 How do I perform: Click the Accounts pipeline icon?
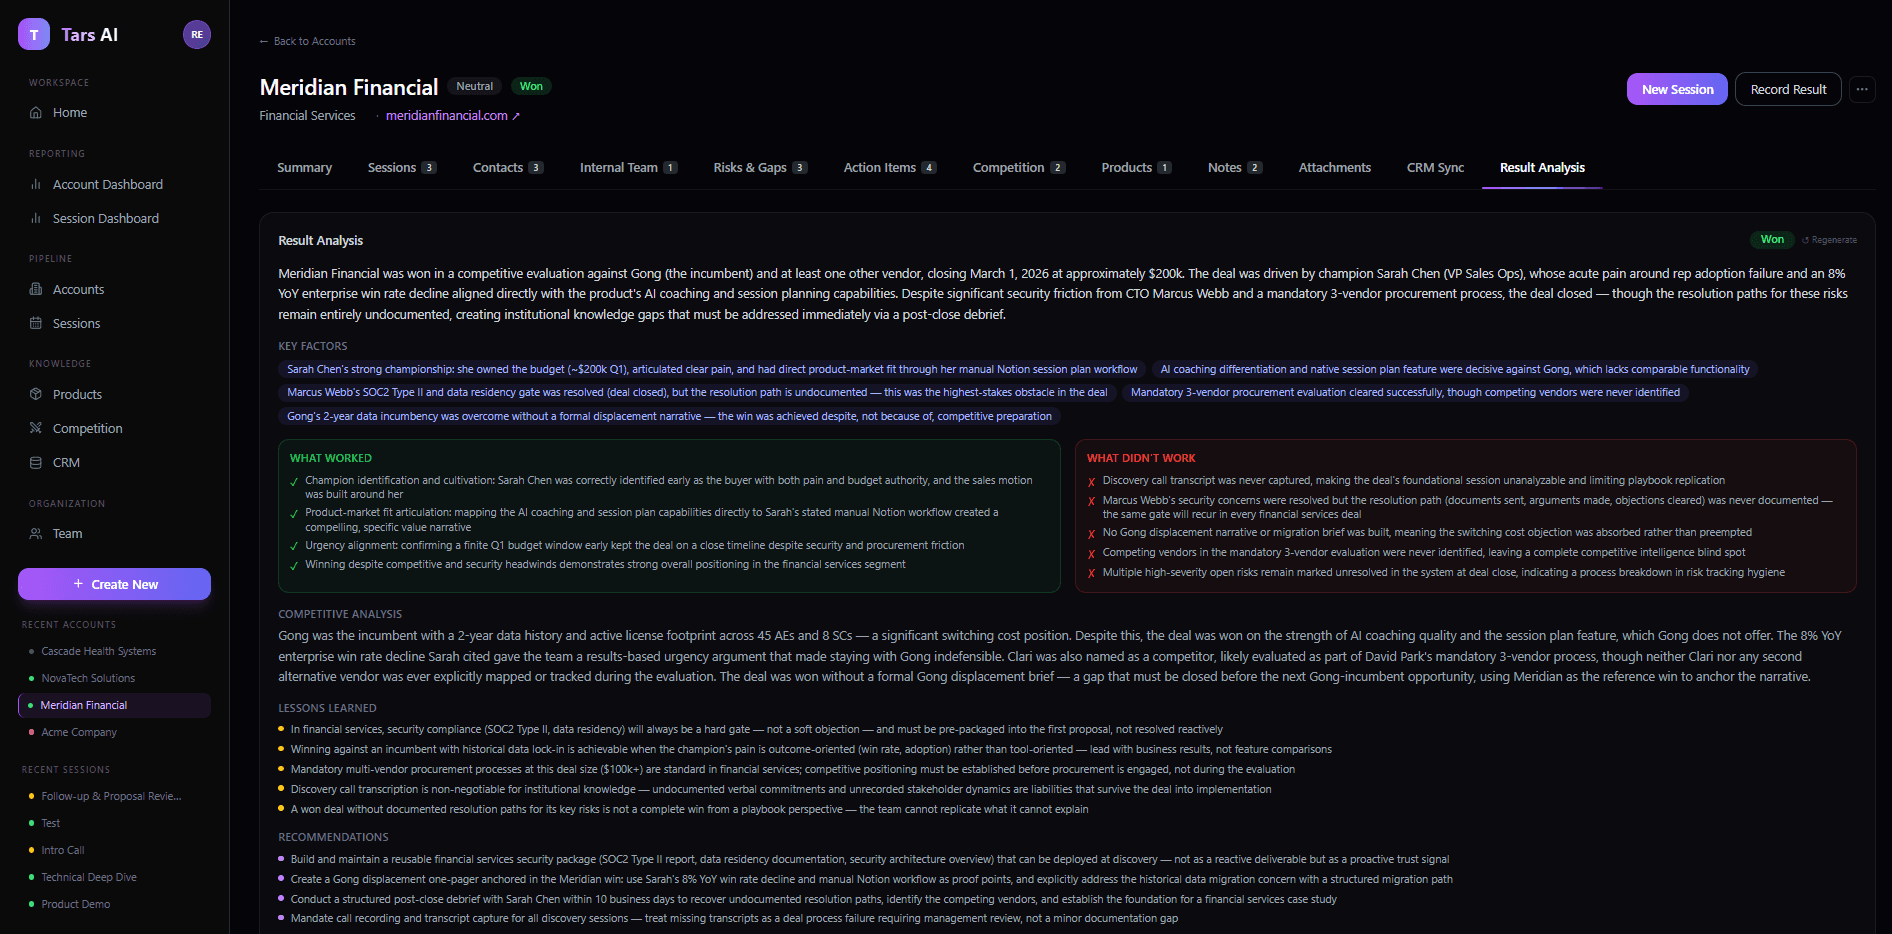coord(35,289)
